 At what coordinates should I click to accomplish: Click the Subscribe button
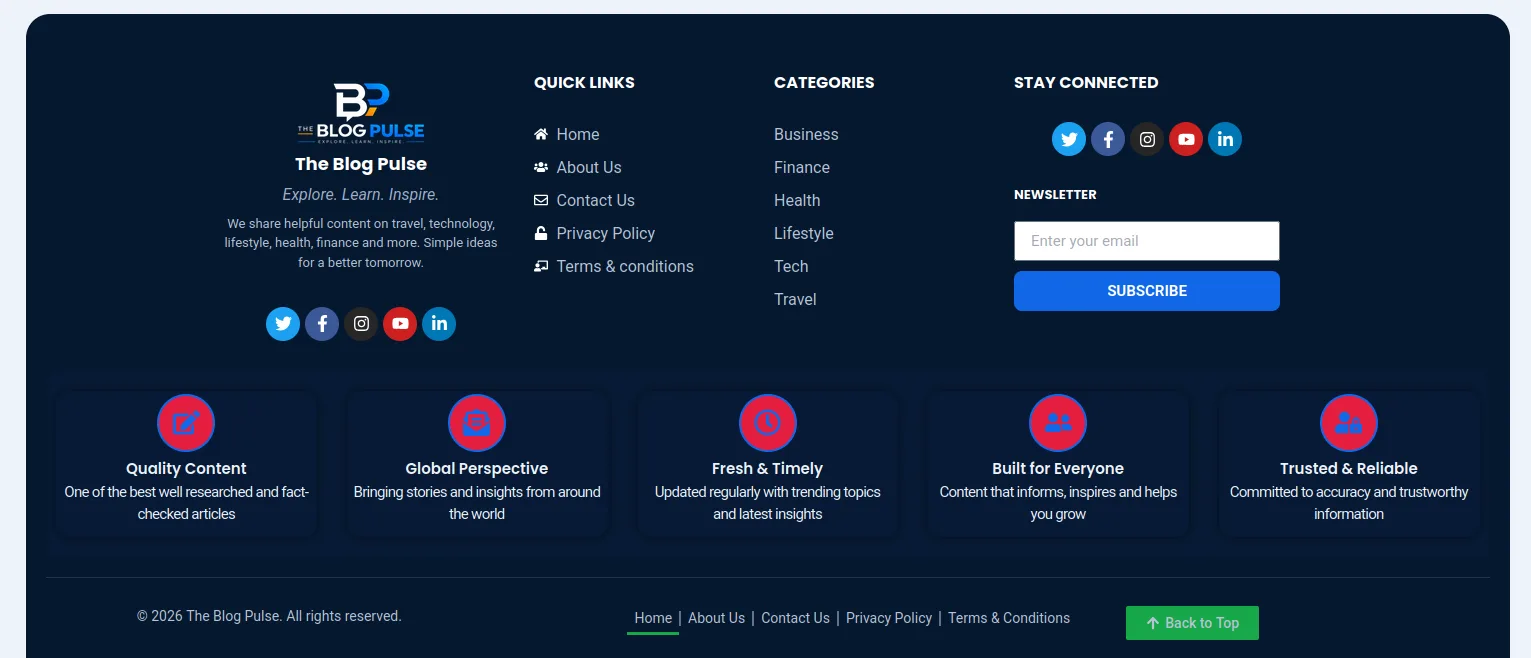[x=1147, y=291]
